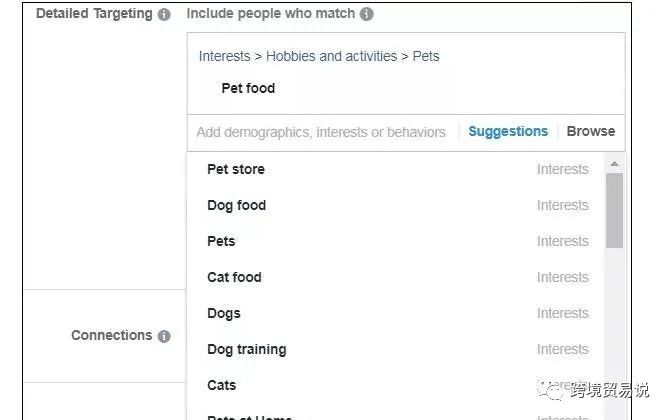Select Dog food interest suggestion

[x=236, y=205]
